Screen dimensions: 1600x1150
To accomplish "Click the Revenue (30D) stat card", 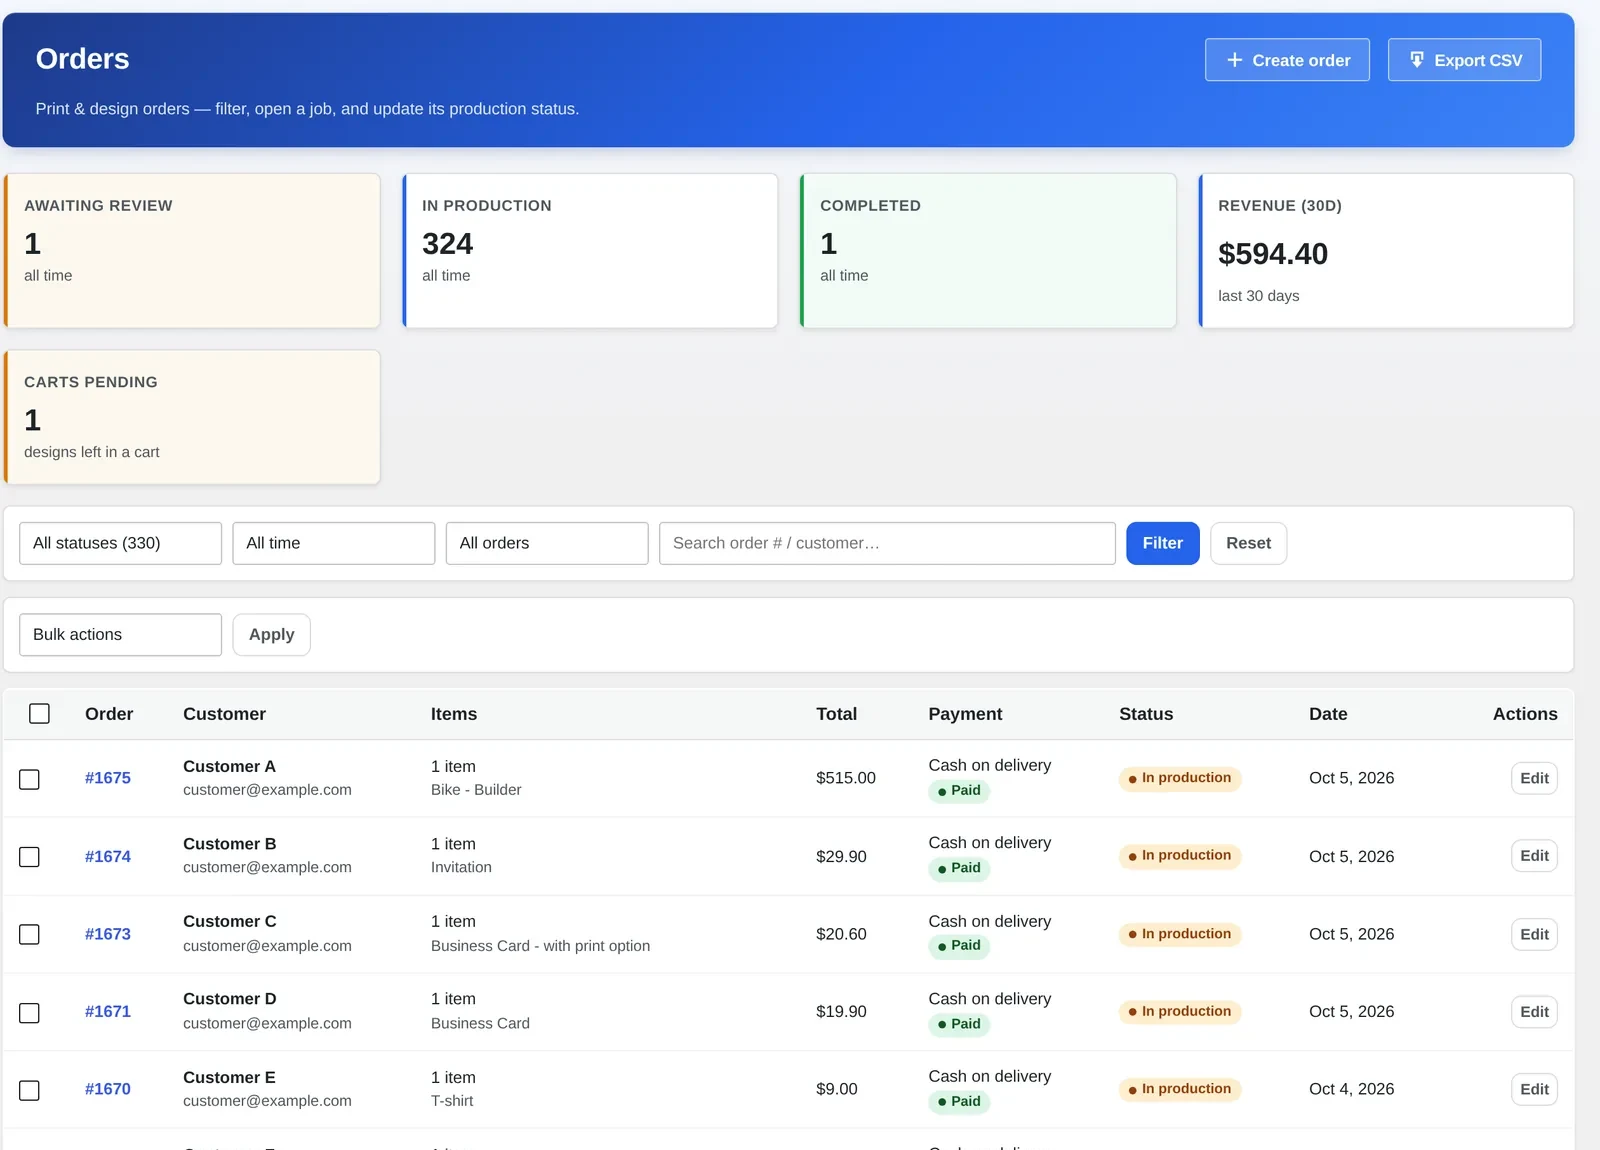I will pyautogui.click(x=1386, y=251).
